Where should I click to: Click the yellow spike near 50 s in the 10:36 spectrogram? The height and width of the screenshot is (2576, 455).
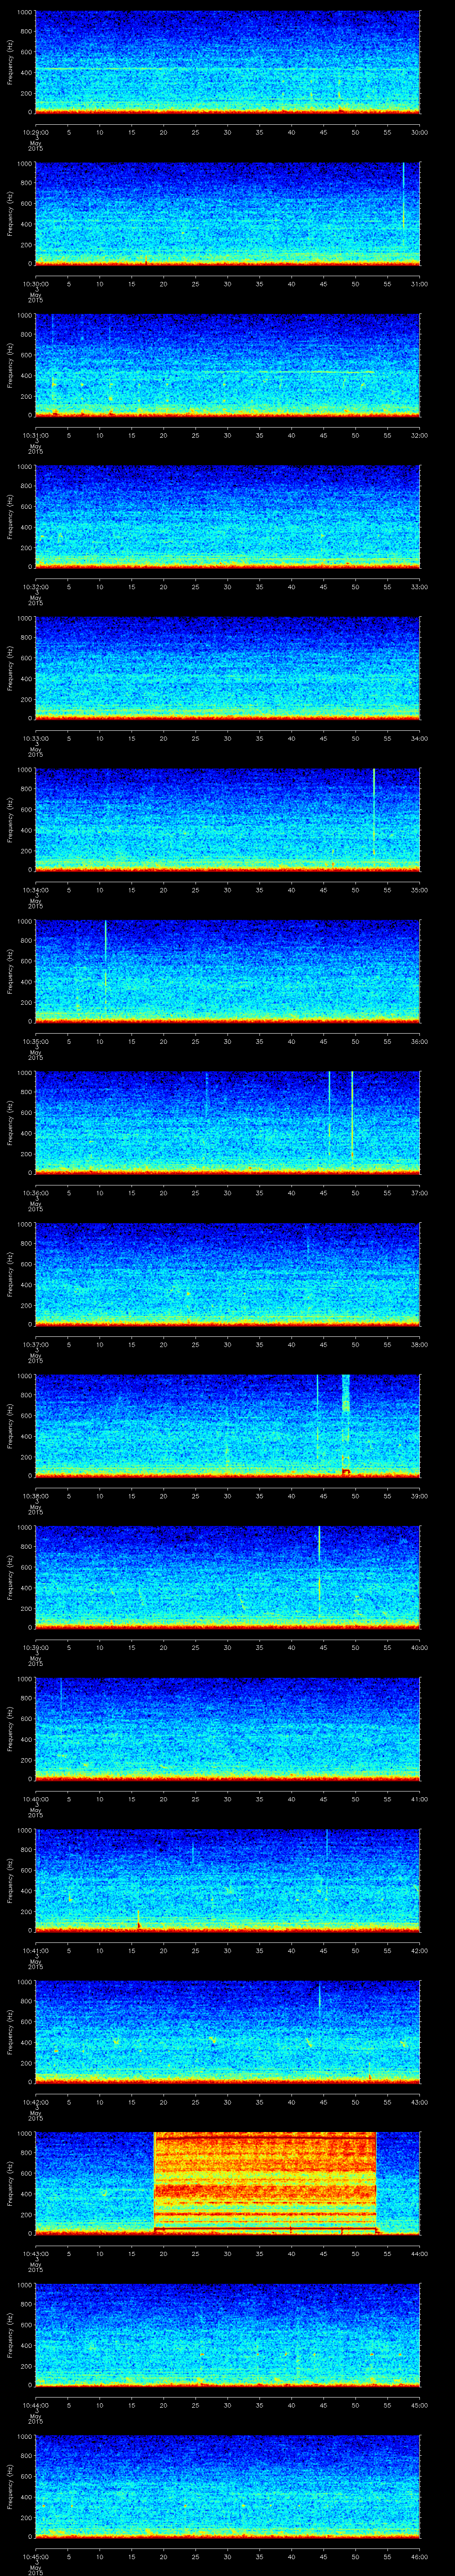click(352, 1115)
